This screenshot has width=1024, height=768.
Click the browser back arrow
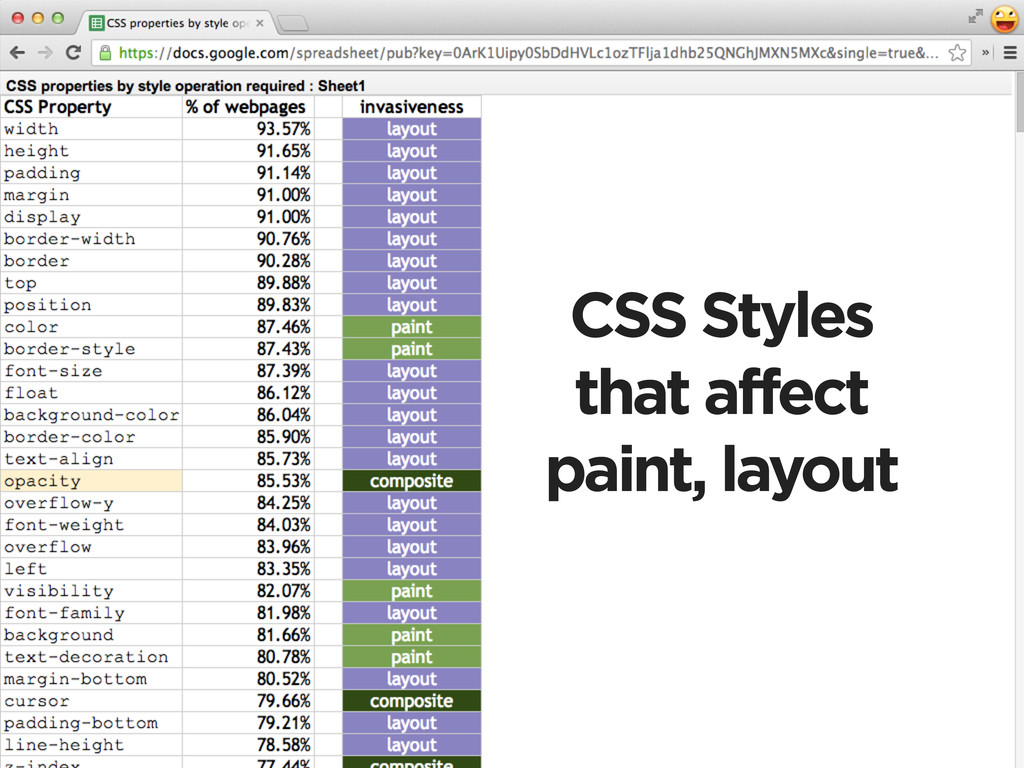pos(18,53)
